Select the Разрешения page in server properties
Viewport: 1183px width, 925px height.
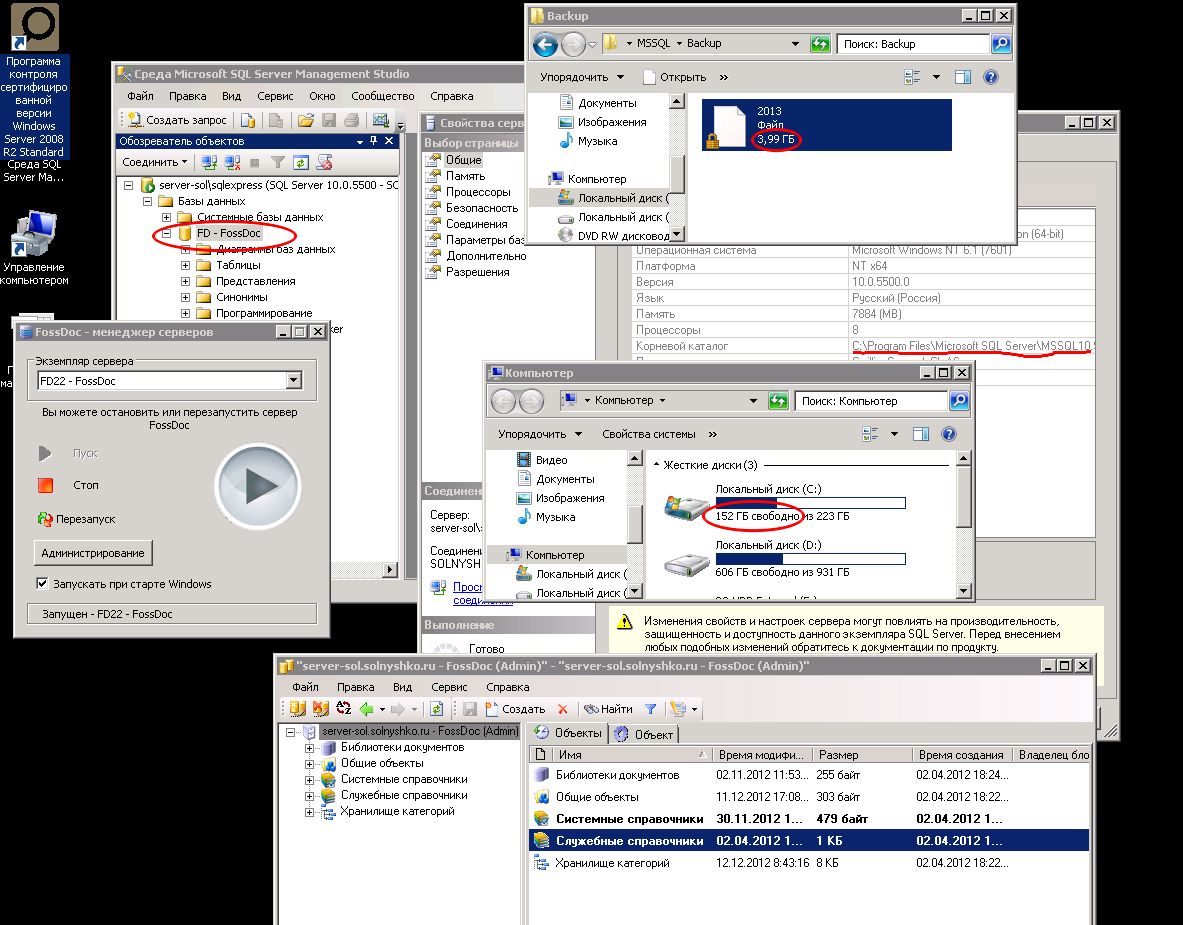pos(477,272)
